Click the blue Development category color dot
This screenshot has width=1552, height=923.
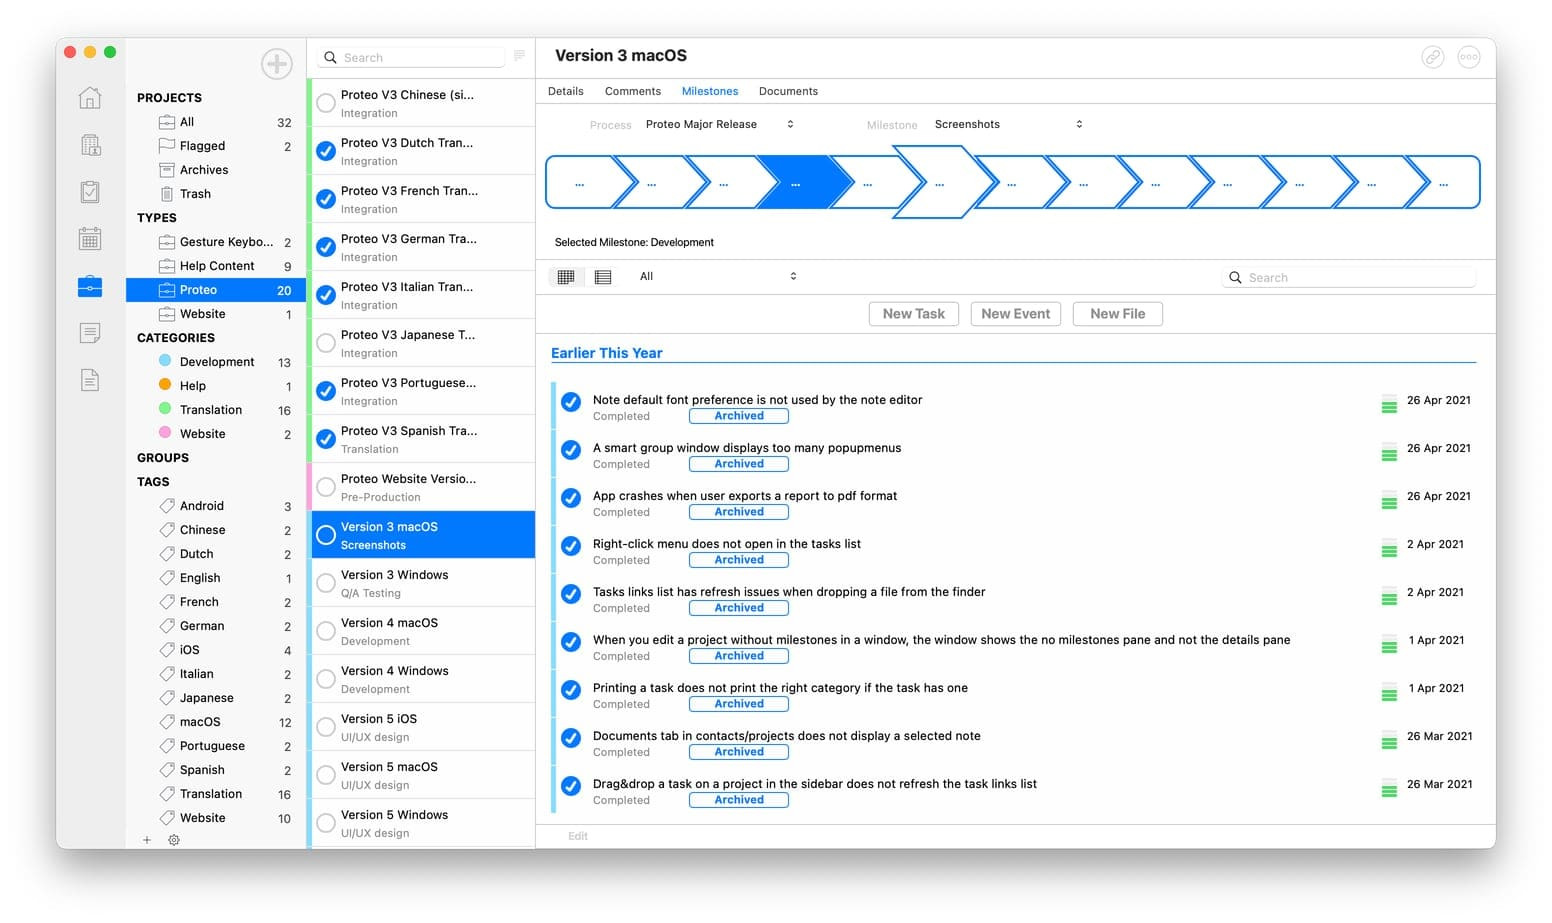click(165, 361)
